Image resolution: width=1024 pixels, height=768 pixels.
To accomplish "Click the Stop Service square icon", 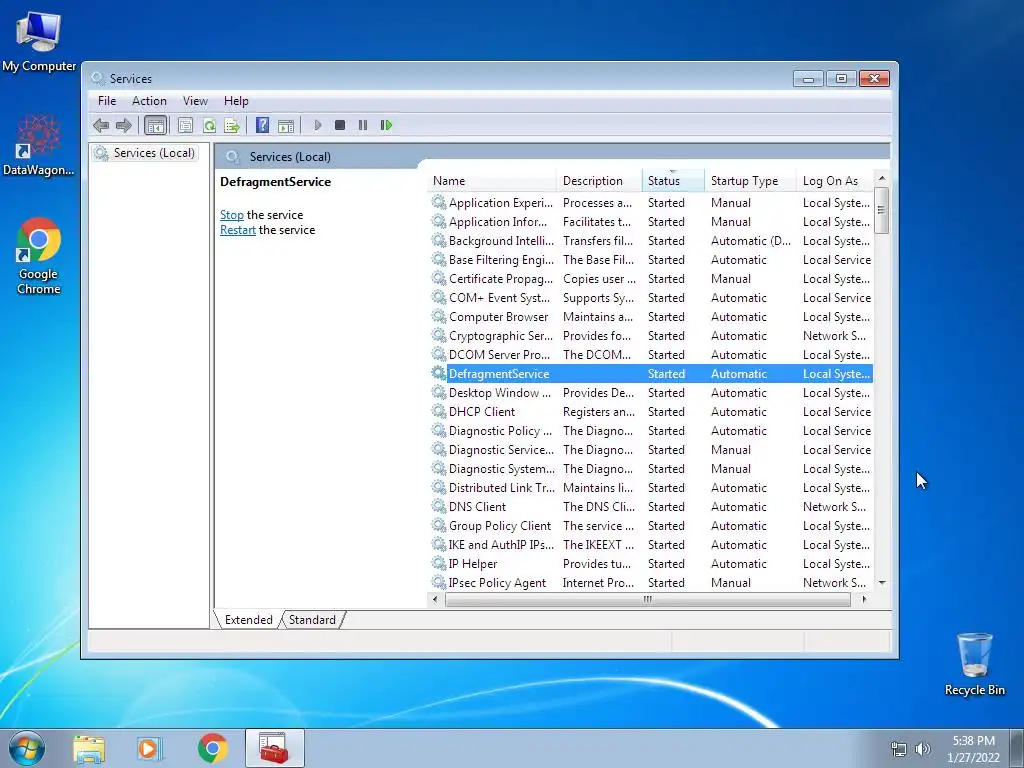I will (340, 125).
